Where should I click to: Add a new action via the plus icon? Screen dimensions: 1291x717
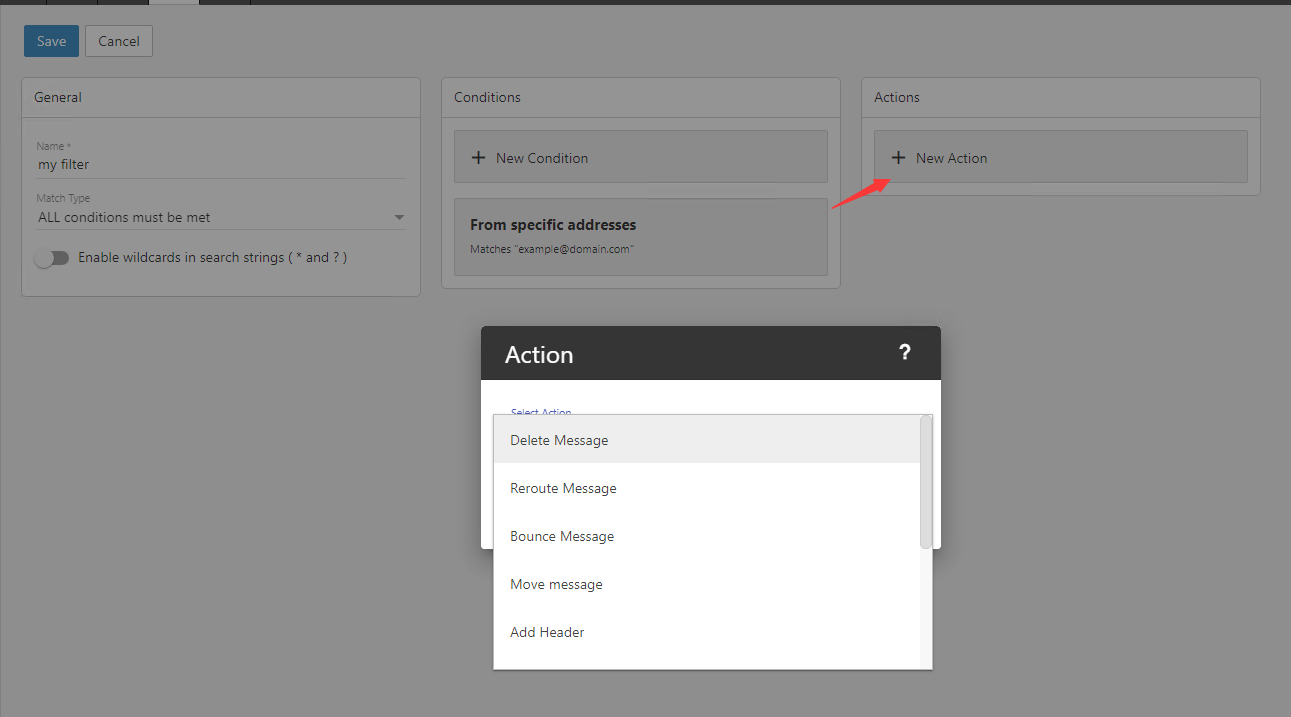pyautogui.click(x=898, y=157)
